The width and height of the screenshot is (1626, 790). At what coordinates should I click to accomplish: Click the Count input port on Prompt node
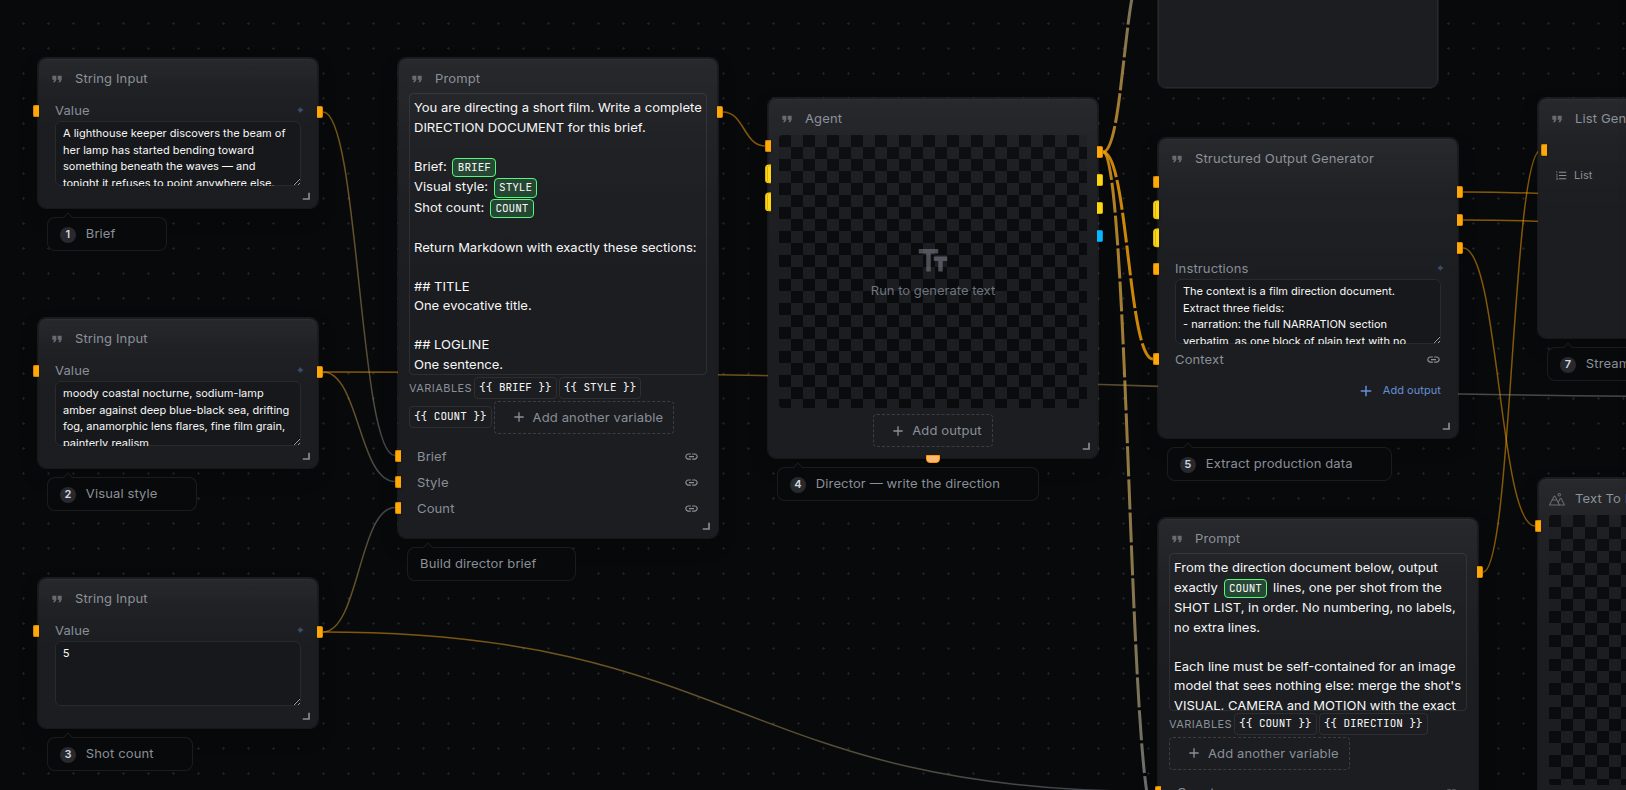point(398,508)
